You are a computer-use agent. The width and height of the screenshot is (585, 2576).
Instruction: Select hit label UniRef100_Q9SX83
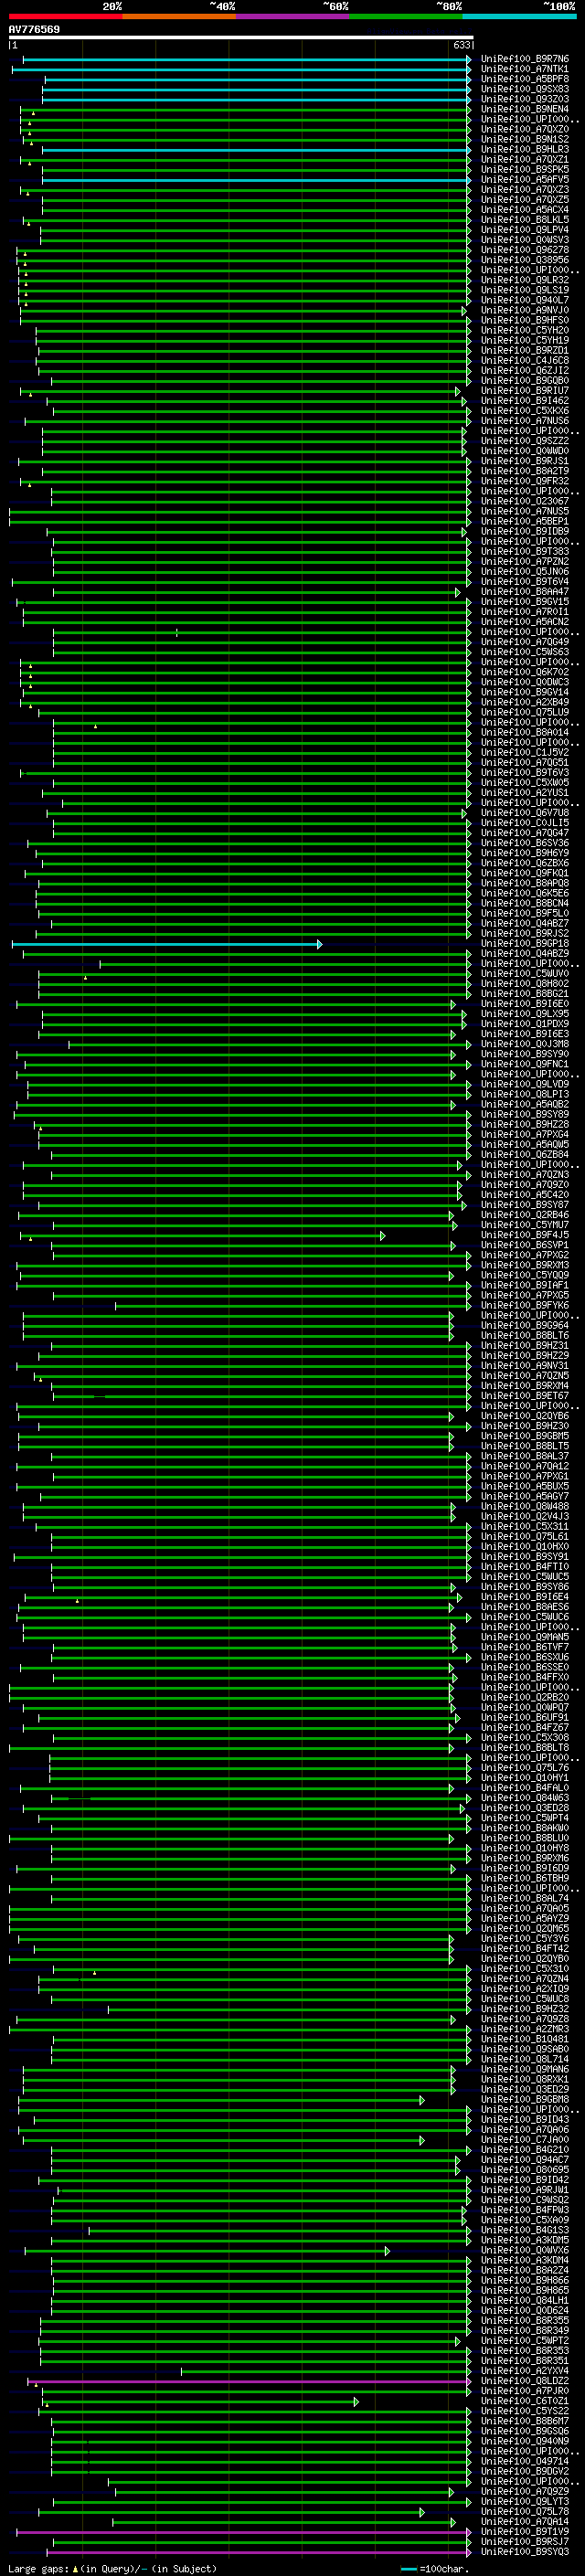tap(524, 89)
